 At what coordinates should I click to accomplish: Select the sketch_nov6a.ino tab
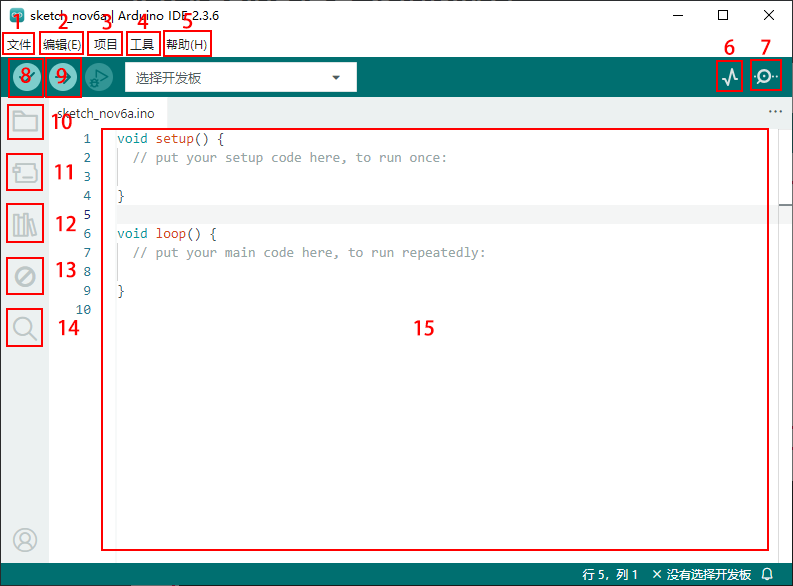tap(106, 113)
